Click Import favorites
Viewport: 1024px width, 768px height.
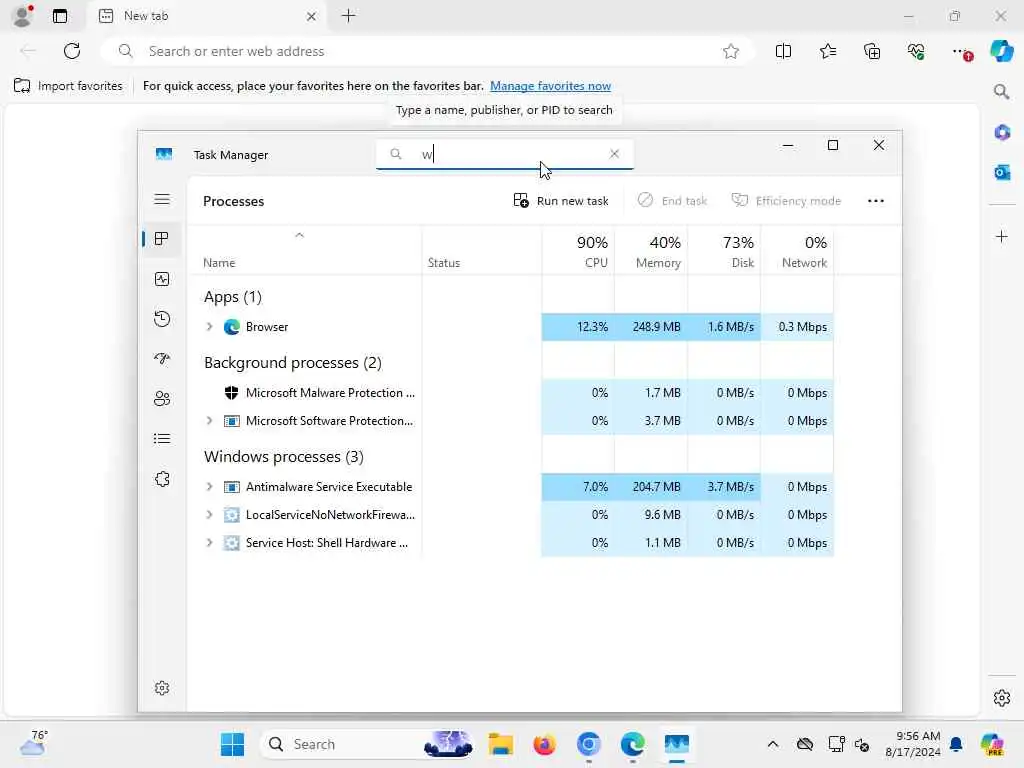tap(68, 86)
